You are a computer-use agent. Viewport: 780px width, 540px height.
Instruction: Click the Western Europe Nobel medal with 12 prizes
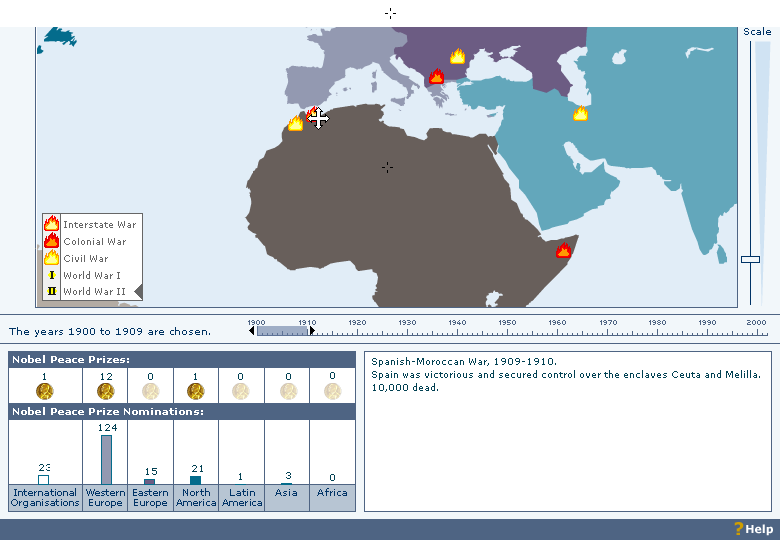click(x=105, y=391)
